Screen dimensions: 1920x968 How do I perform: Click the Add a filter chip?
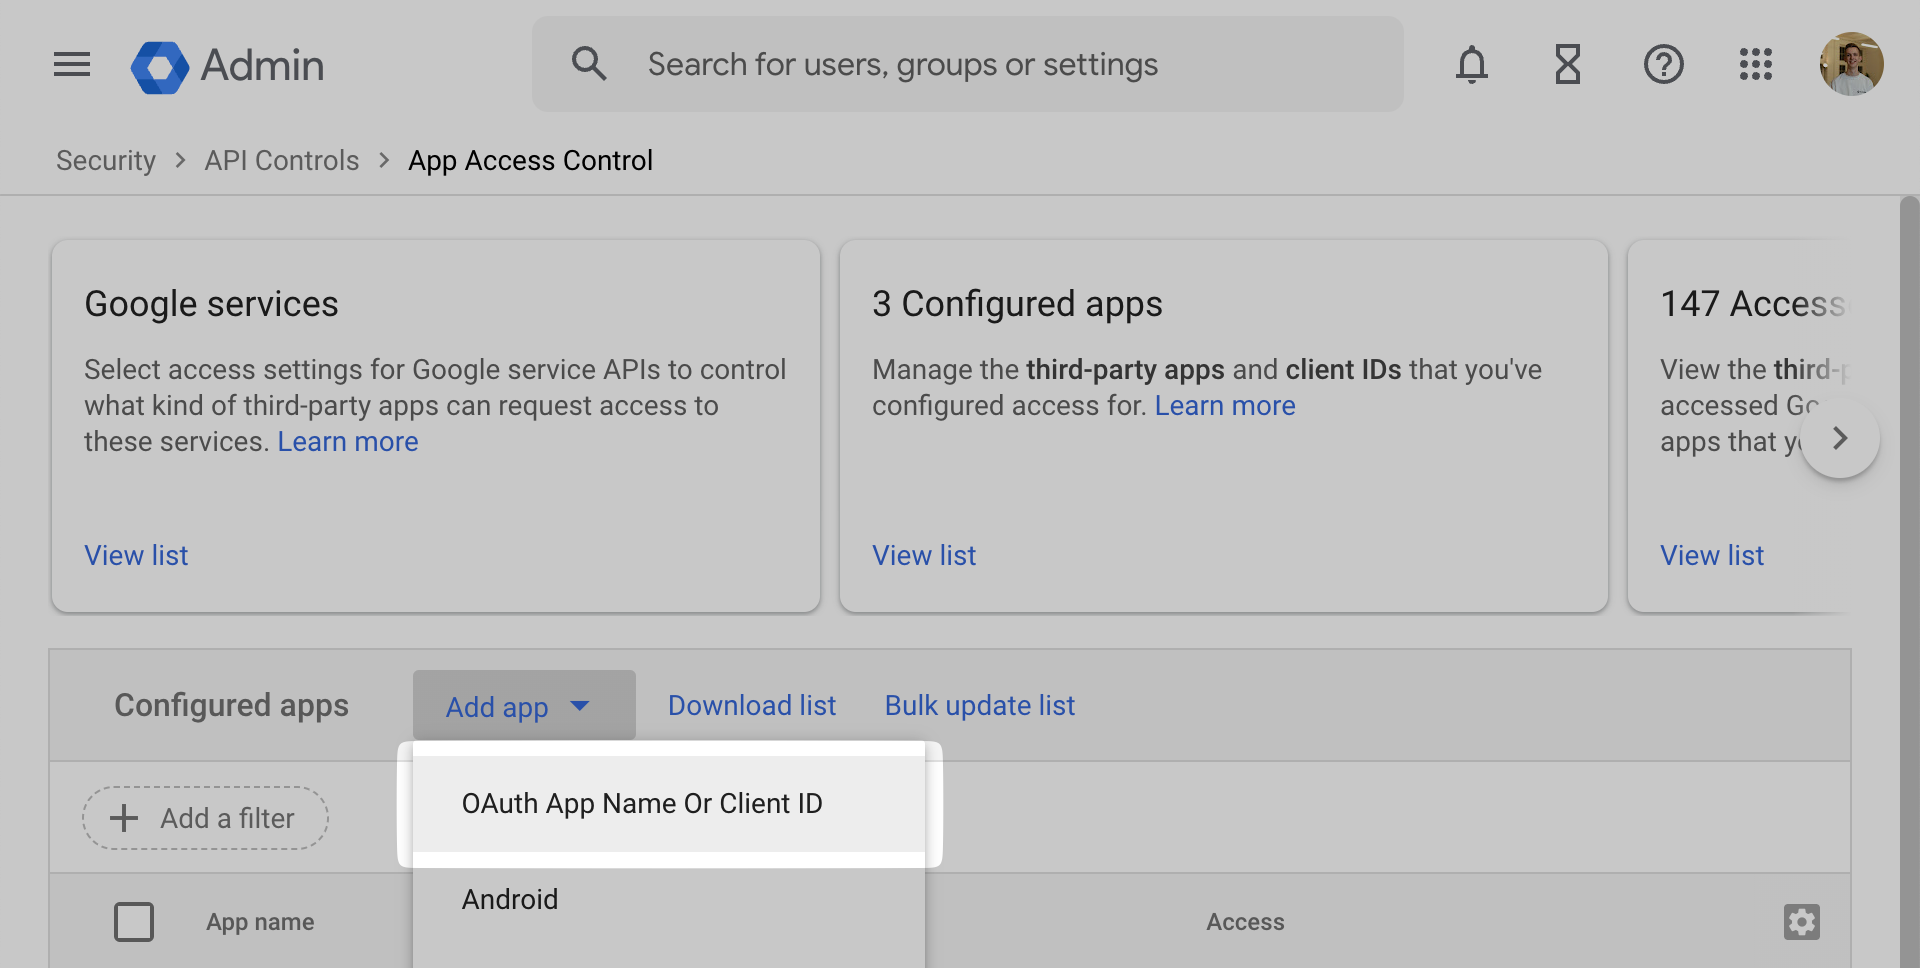pyautogui.click(x=206, y=818)
